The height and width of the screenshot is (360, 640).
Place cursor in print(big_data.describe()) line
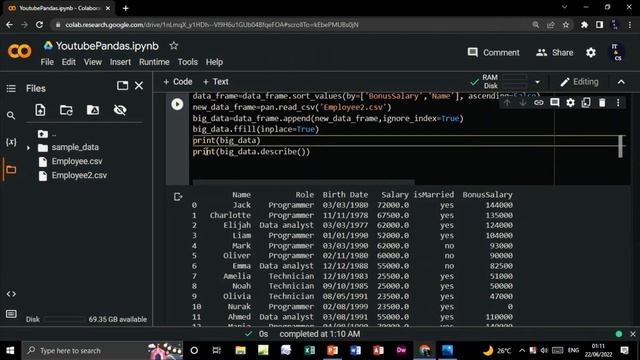pos(251,152)
